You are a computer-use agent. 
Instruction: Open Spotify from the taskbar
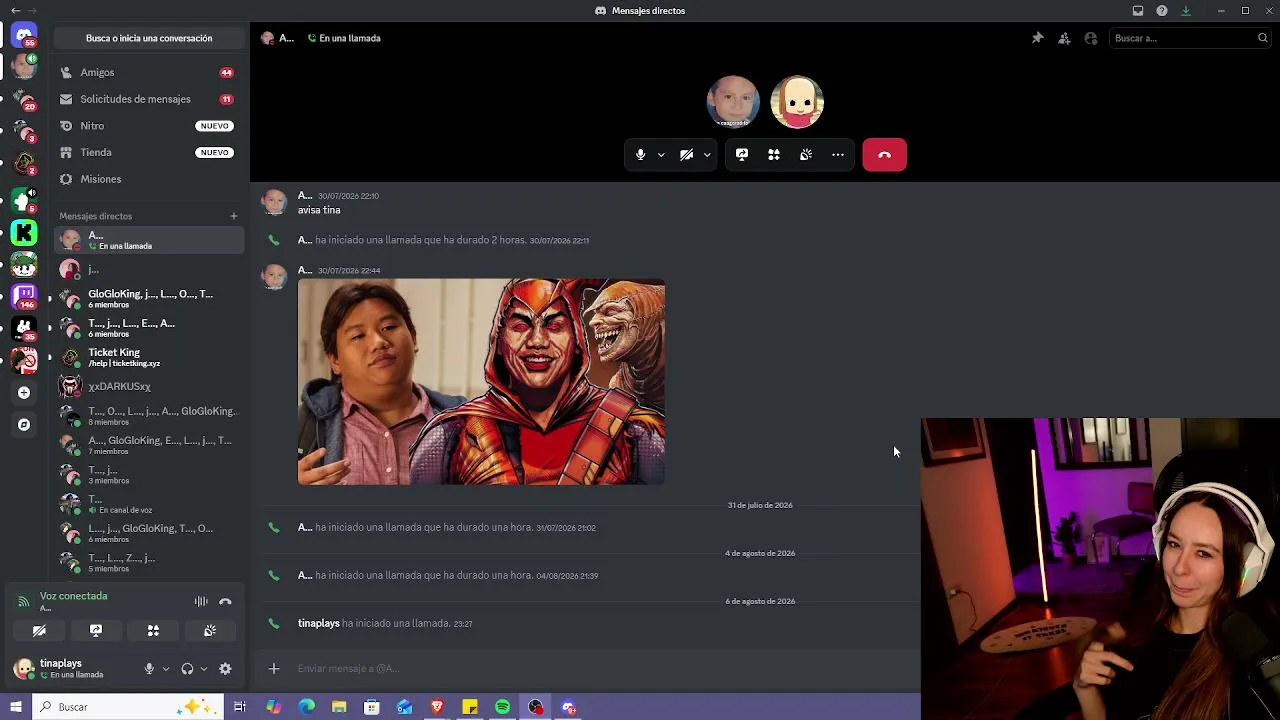(503, 707)
